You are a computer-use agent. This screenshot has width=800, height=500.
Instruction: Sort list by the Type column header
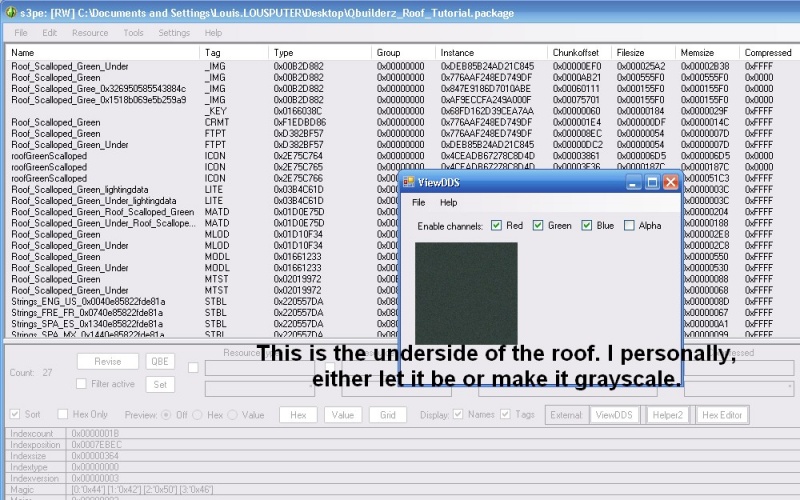pos(284,52)
